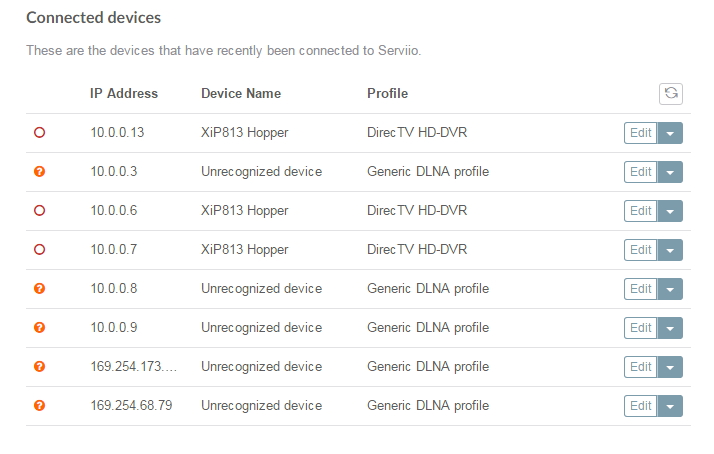Click red circle status icon for 10.0.0.7
The image size is (714, 454).
pos(40,250)
